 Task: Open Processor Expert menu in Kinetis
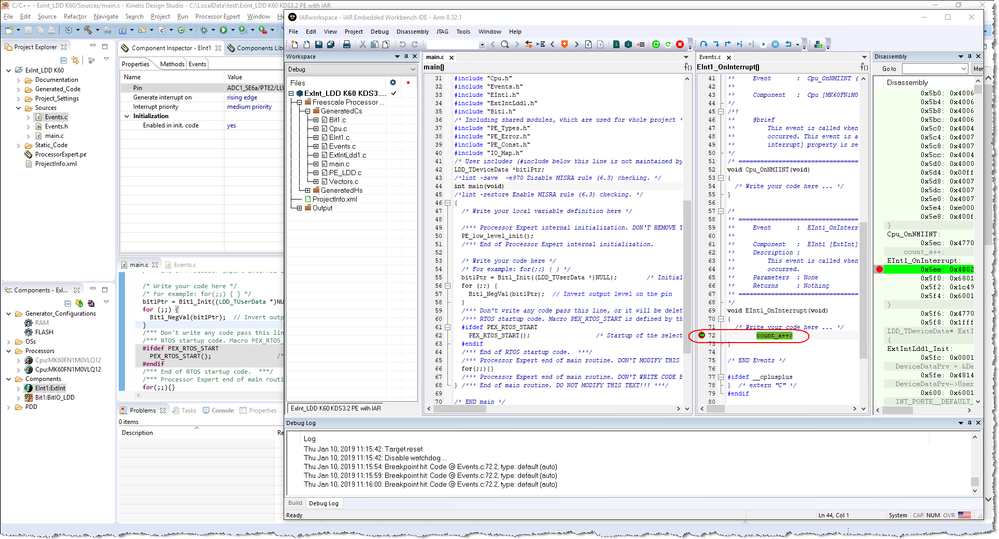[x=217, y=16]
